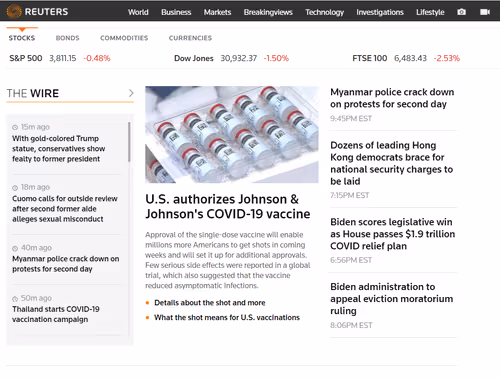
Task: Switch to the Currencies tab
Action: (190, 38)
